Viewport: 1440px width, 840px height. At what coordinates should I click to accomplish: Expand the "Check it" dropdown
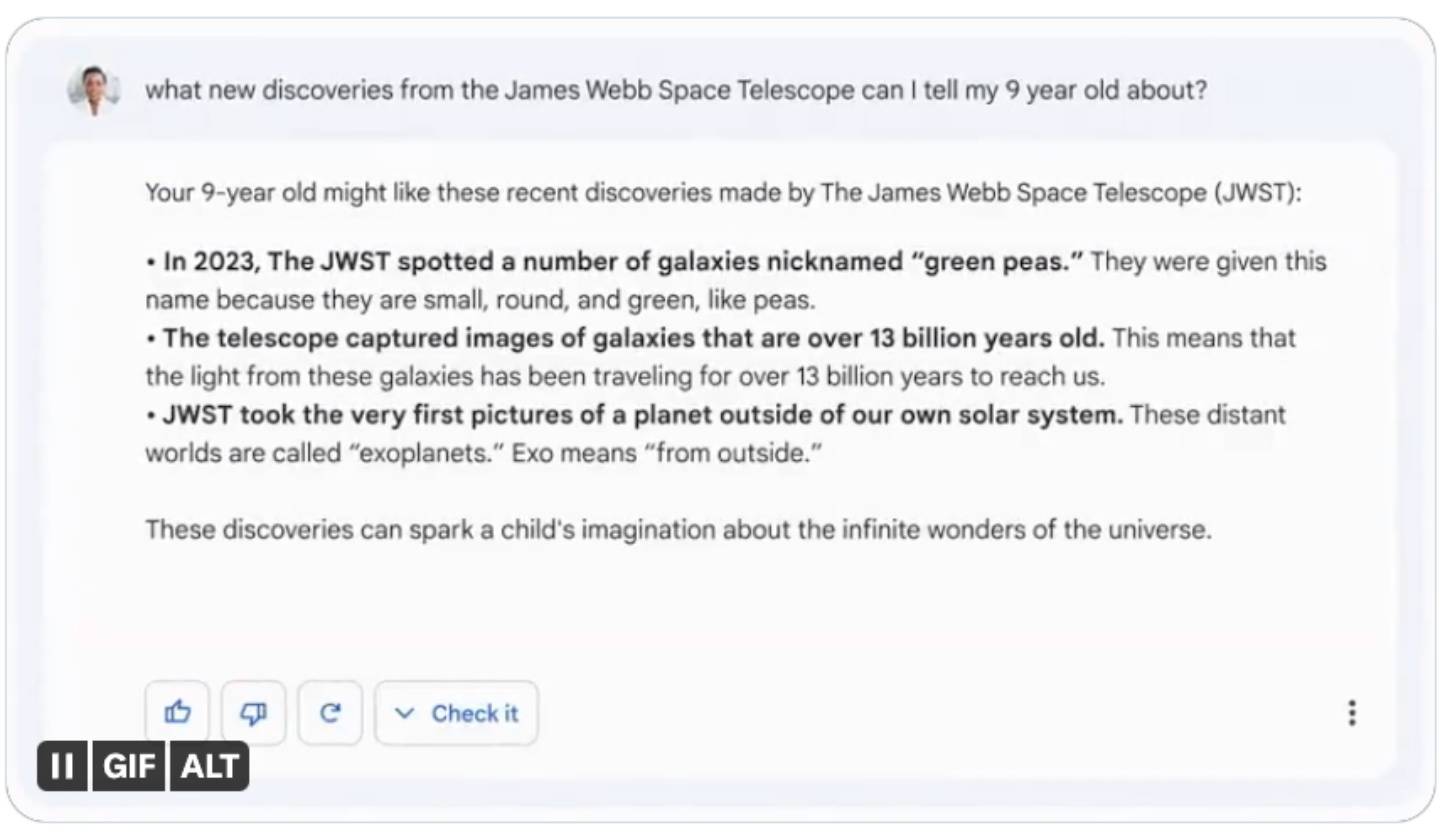point(456,713)
